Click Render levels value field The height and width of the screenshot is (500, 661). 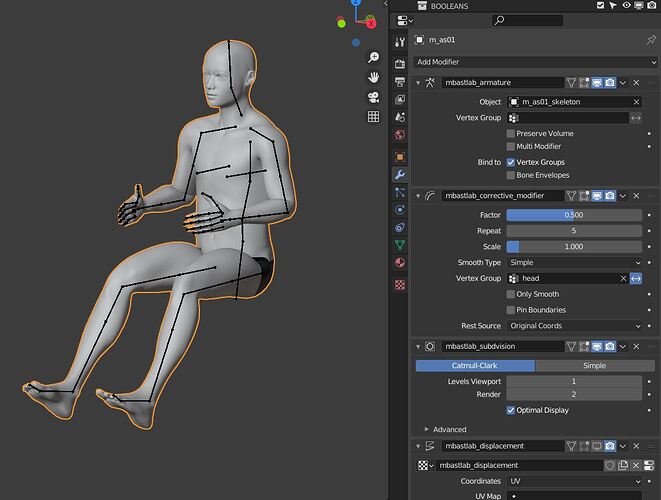coord(574,394)
